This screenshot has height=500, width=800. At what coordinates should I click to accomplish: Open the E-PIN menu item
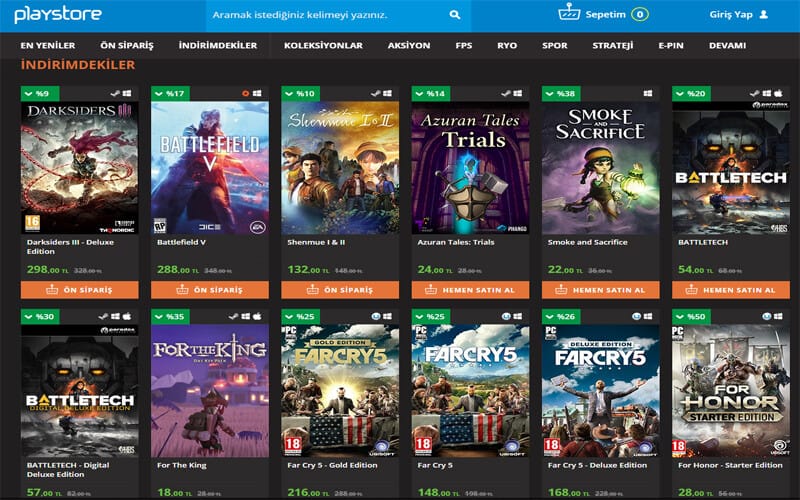coord(671,45)
